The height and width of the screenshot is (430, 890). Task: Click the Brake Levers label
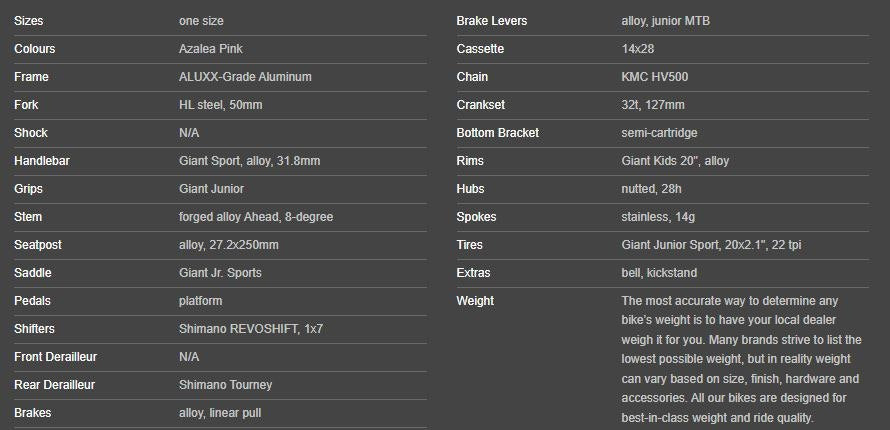point(492,21)
